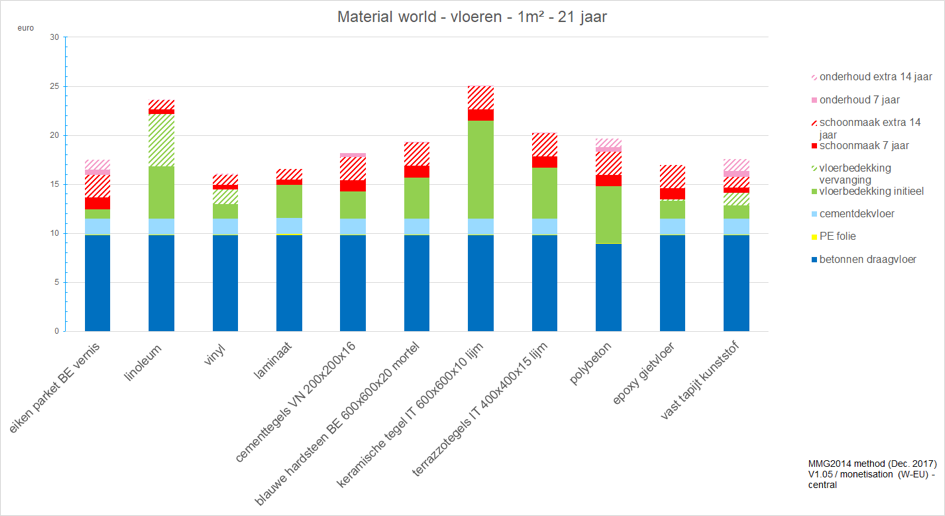This screenshot has height=516, width=945.
Task: Select legend swatch for onderhoud 7 jaar
Action: tap(814, 100)
